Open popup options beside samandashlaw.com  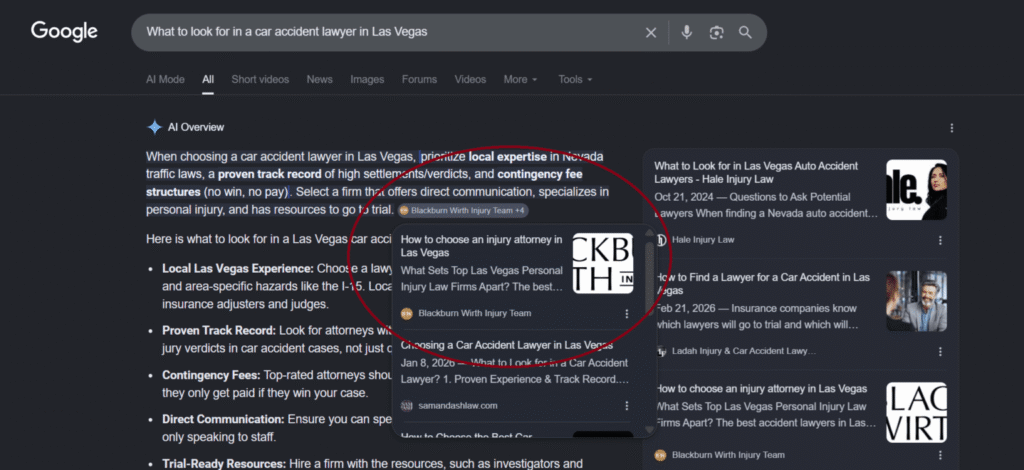tap(626, 406)
